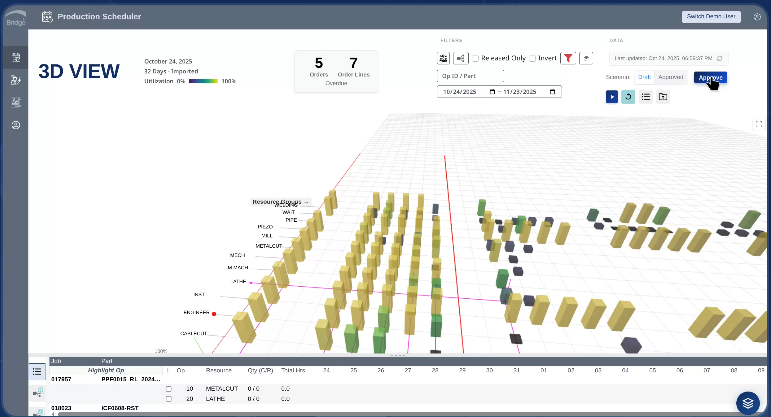Image resolution: width=771 pixels, height=417 pixels.
Task: Click the layers icon at bottom right
Action: click(x=747, y=402)
